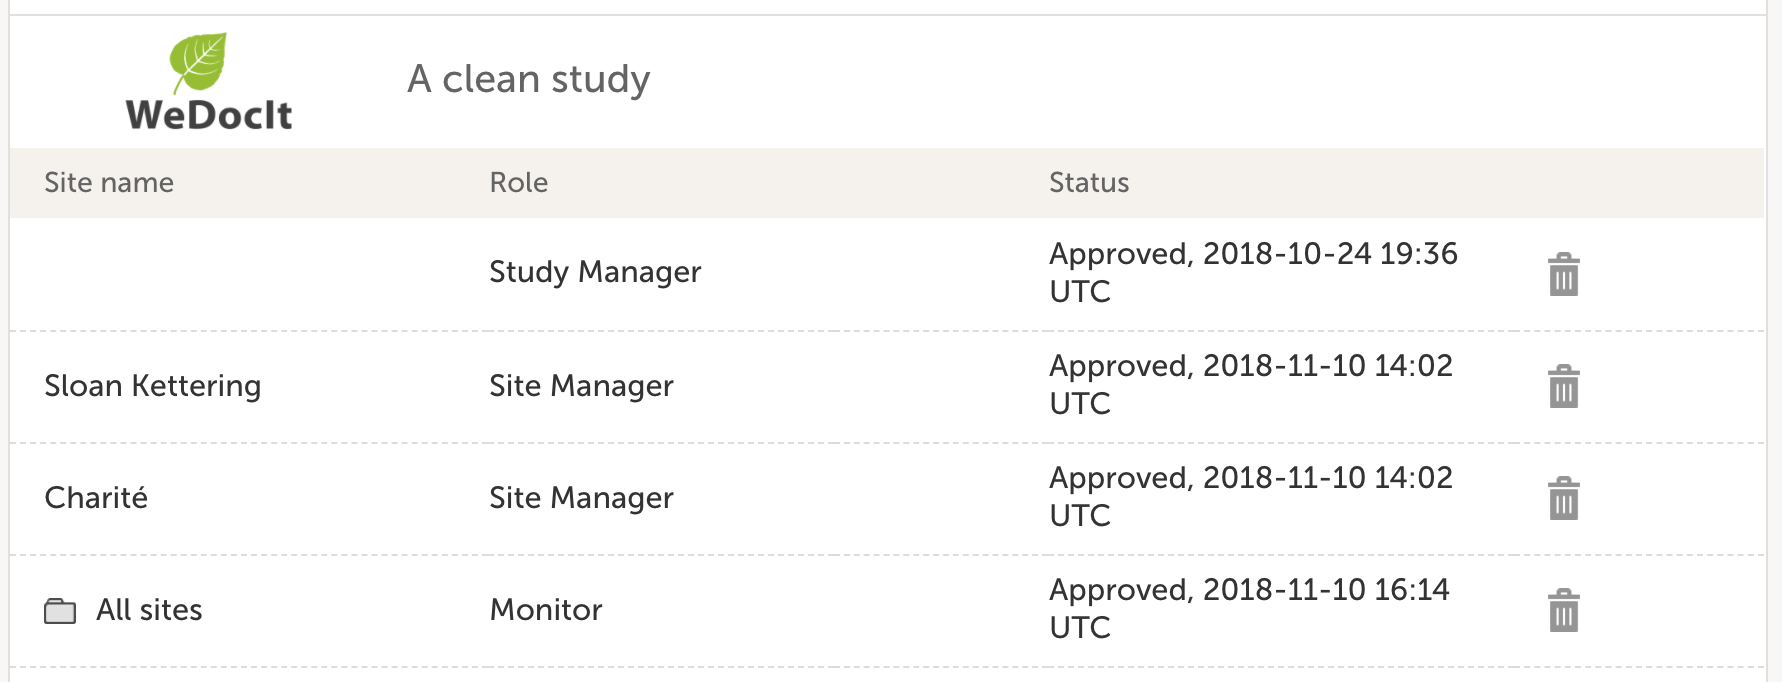
Task: Delete the Study Manager role entry
Action: tap(1563, 274)
